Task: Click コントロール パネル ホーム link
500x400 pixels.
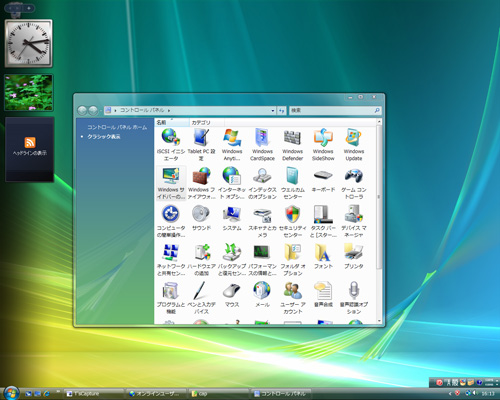Action: [x=117, y=127]
